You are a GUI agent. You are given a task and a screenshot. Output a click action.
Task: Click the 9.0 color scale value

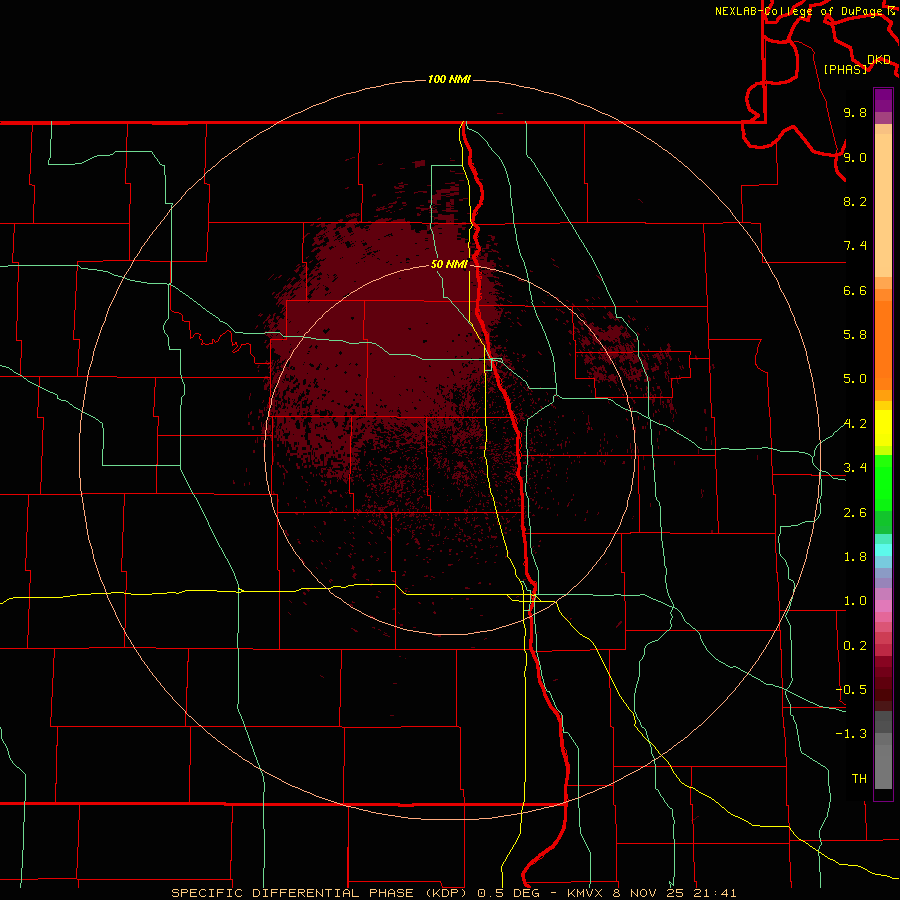pyautogui.click(x=855, y=158)
